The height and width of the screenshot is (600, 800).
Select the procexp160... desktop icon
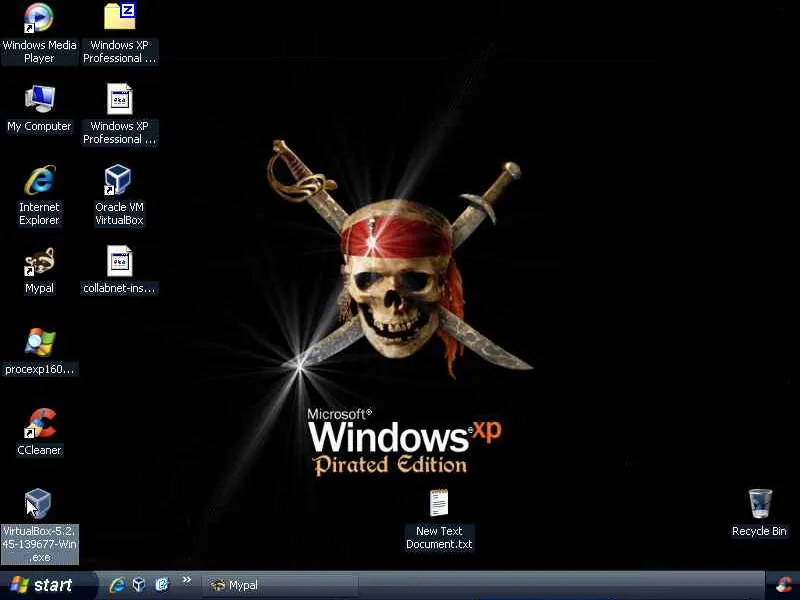coord(39,352)
